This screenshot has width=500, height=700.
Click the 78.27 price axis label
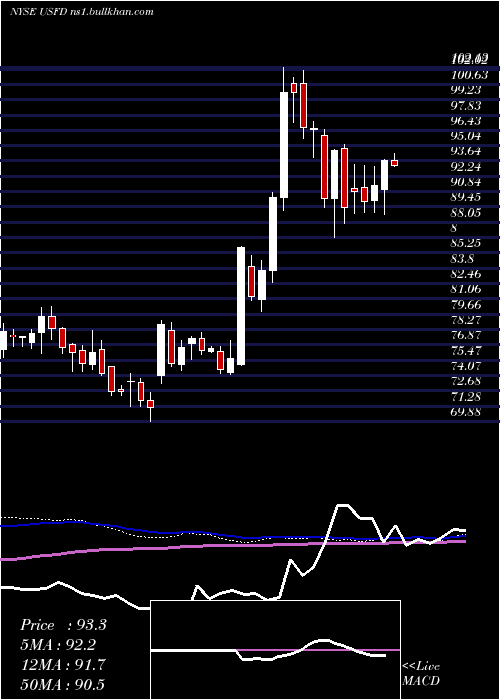pos(466,320)
